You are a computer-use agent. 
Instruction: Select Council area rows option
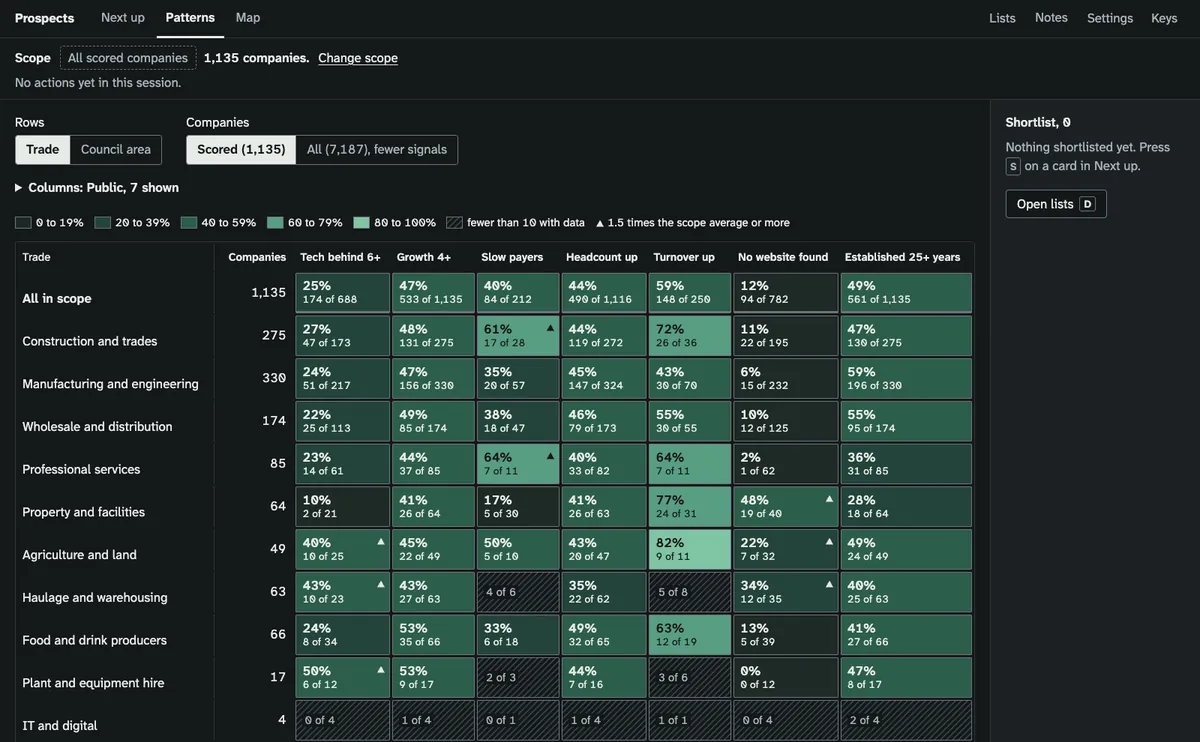point(116,150)
